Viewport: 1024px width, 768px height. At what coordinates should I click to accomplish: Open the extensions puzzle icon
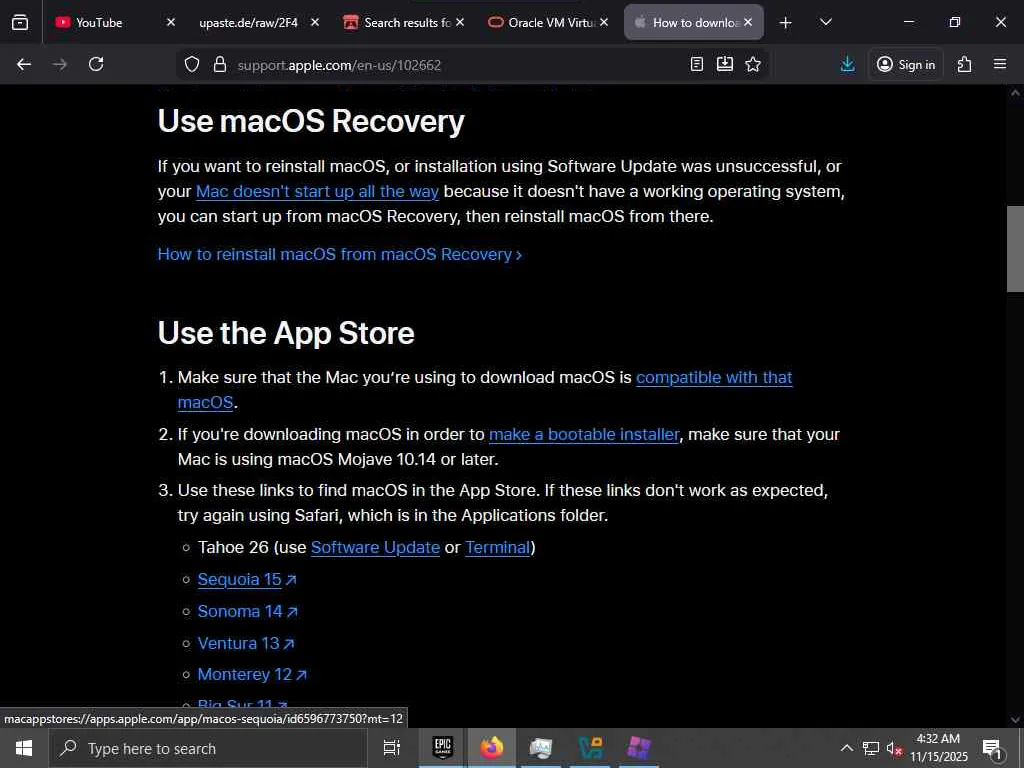tap(965, 64)
